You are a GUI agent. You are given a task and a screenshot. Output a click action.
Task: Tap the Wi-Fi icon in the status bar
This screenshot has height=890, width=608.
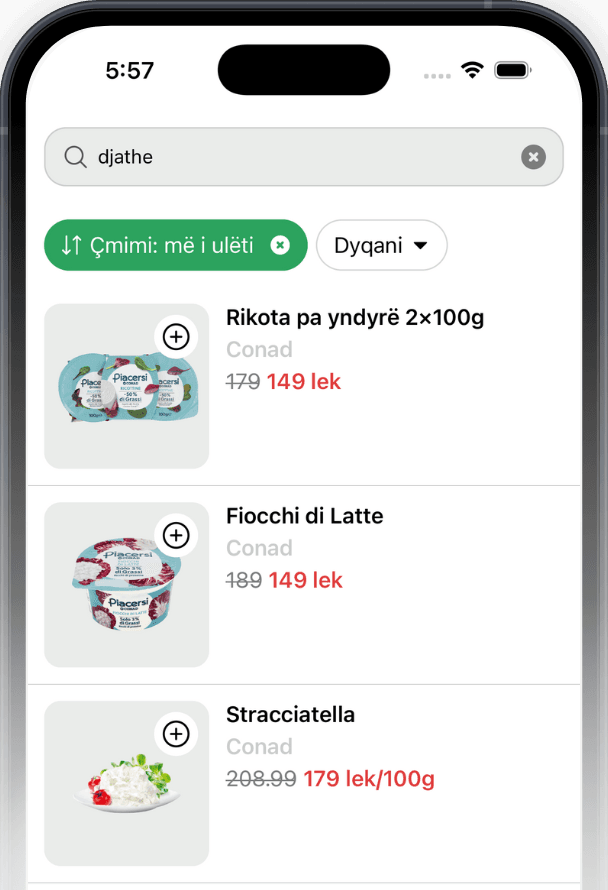472,70
